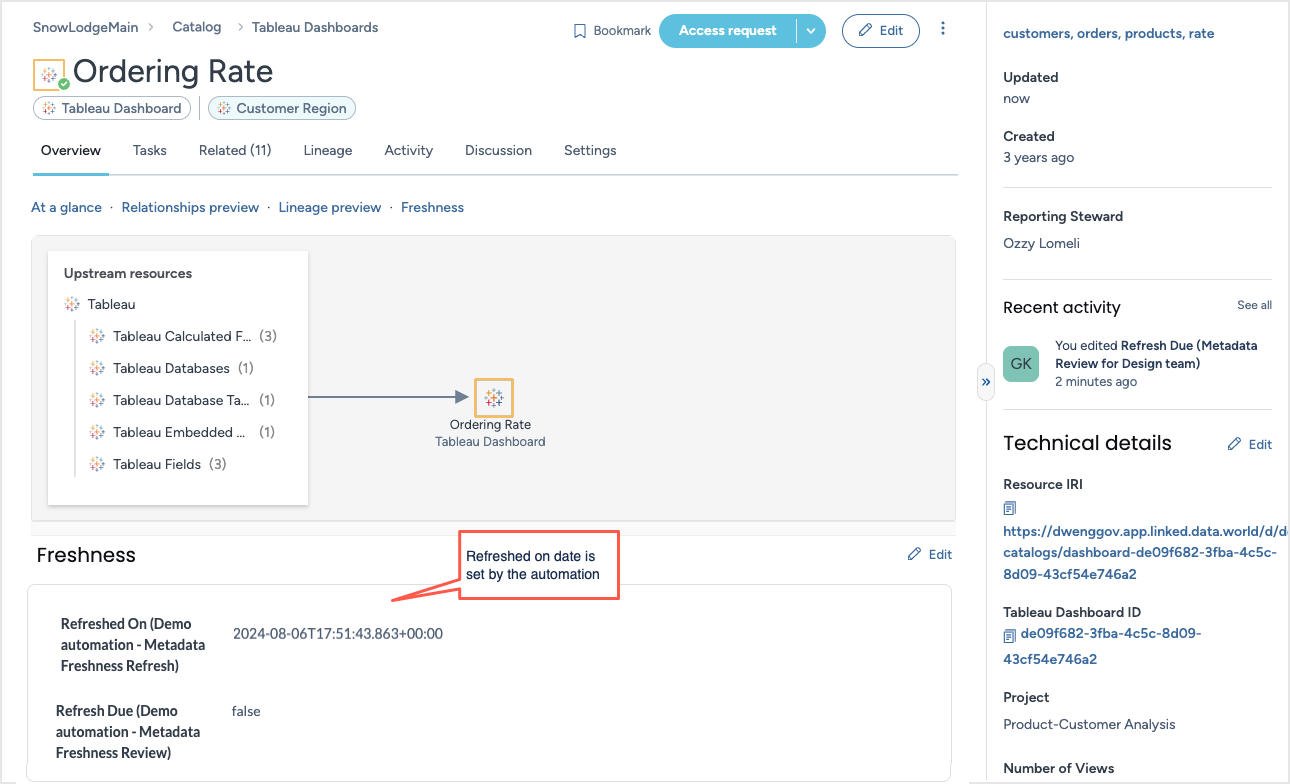Navigate to SnowLodgeMain in the breadcrumb
Viewport: 1290px width, 784px height.
pyautogui.click(x=85, y=27)
